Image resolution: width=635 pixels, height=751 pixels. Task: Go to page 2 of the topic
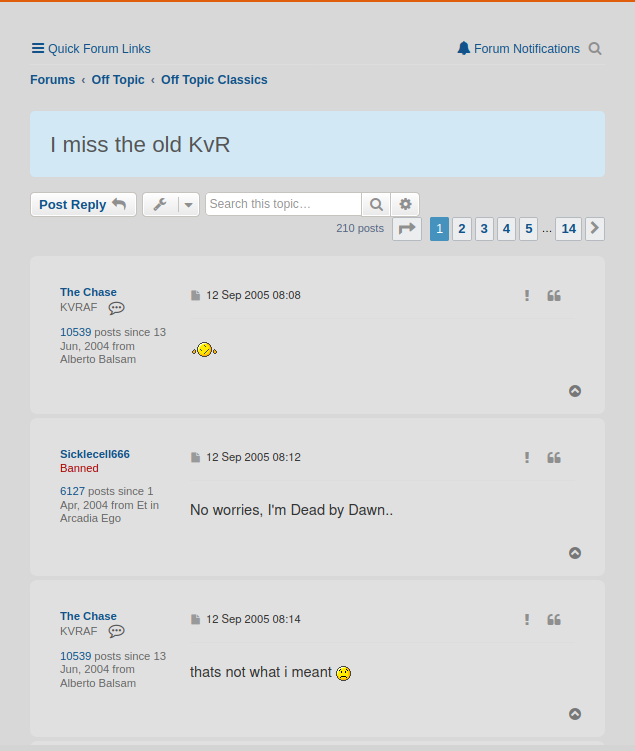[x=462, y=229]
